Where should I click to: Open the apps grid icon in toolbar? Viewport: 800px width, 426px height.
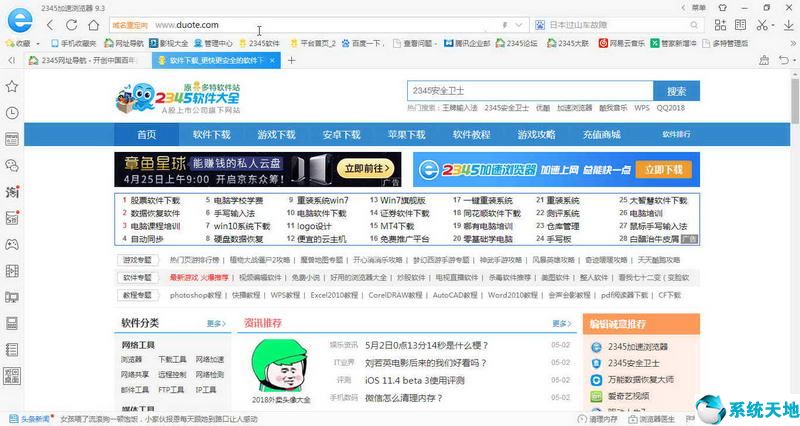click(720, 24)
